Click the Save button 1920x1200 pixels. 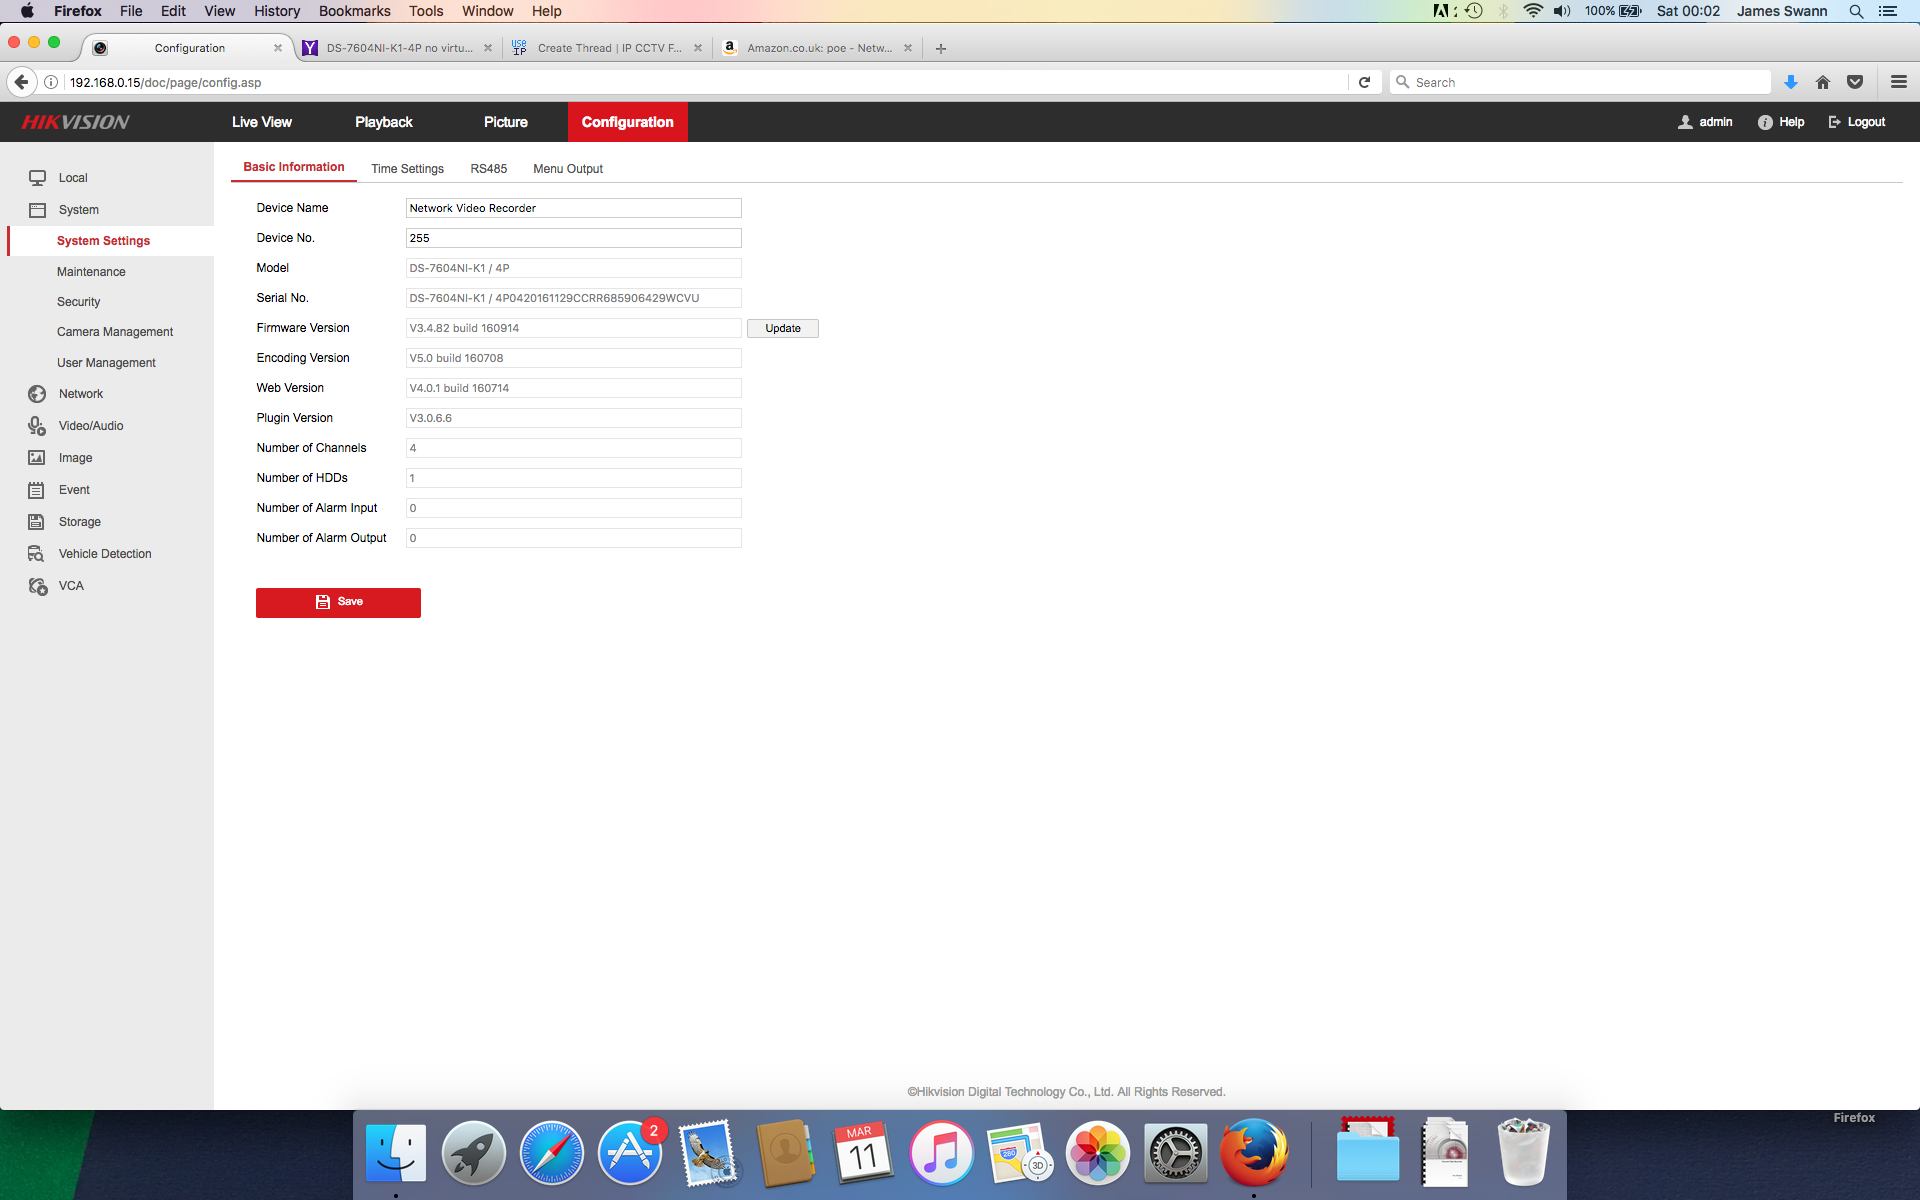[x=338, y=602]
